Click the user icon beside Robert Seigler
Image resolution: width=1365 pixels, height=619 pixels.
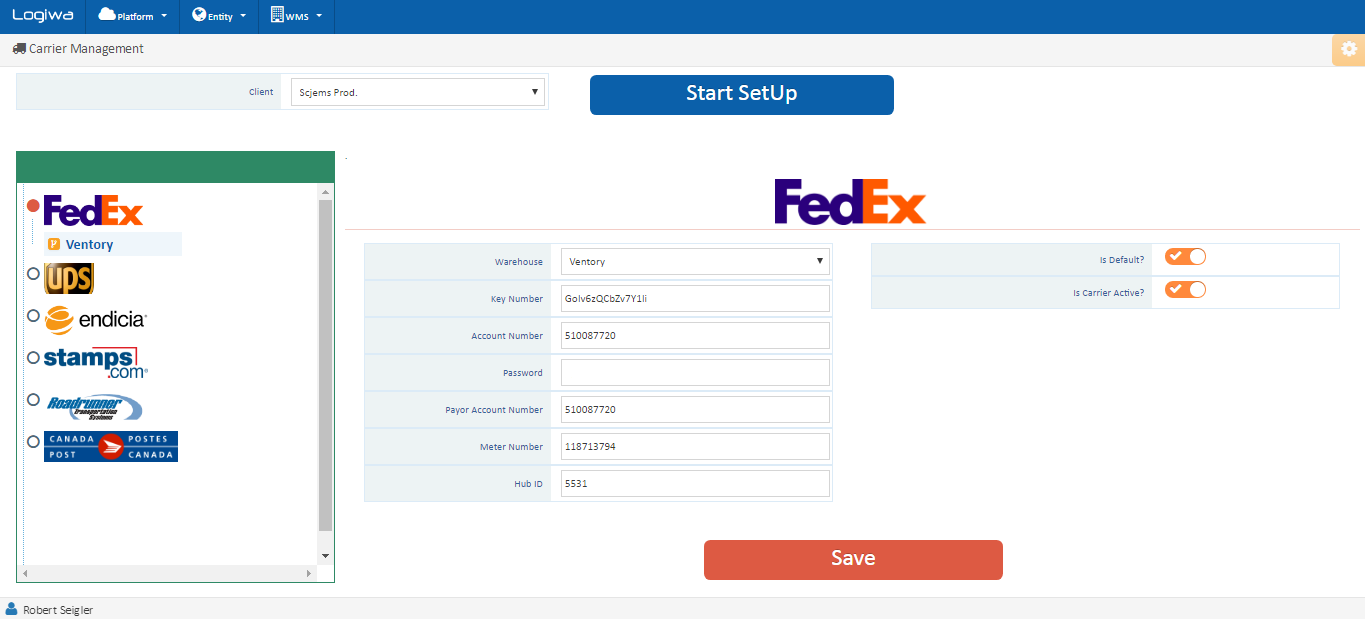point(12,609)
